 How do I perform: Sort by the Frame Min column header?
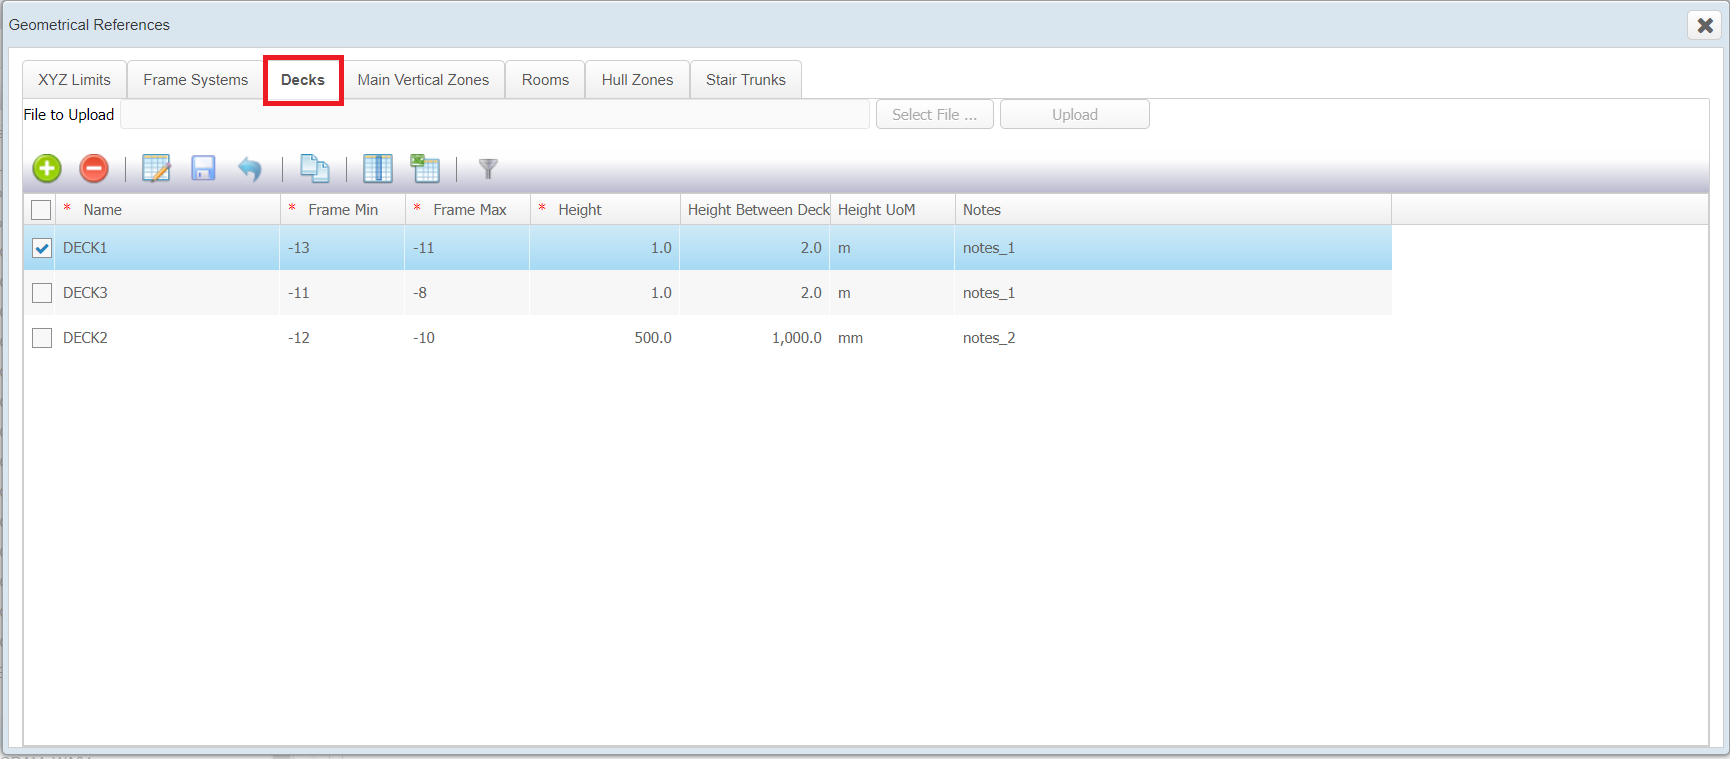pos(343,210)
